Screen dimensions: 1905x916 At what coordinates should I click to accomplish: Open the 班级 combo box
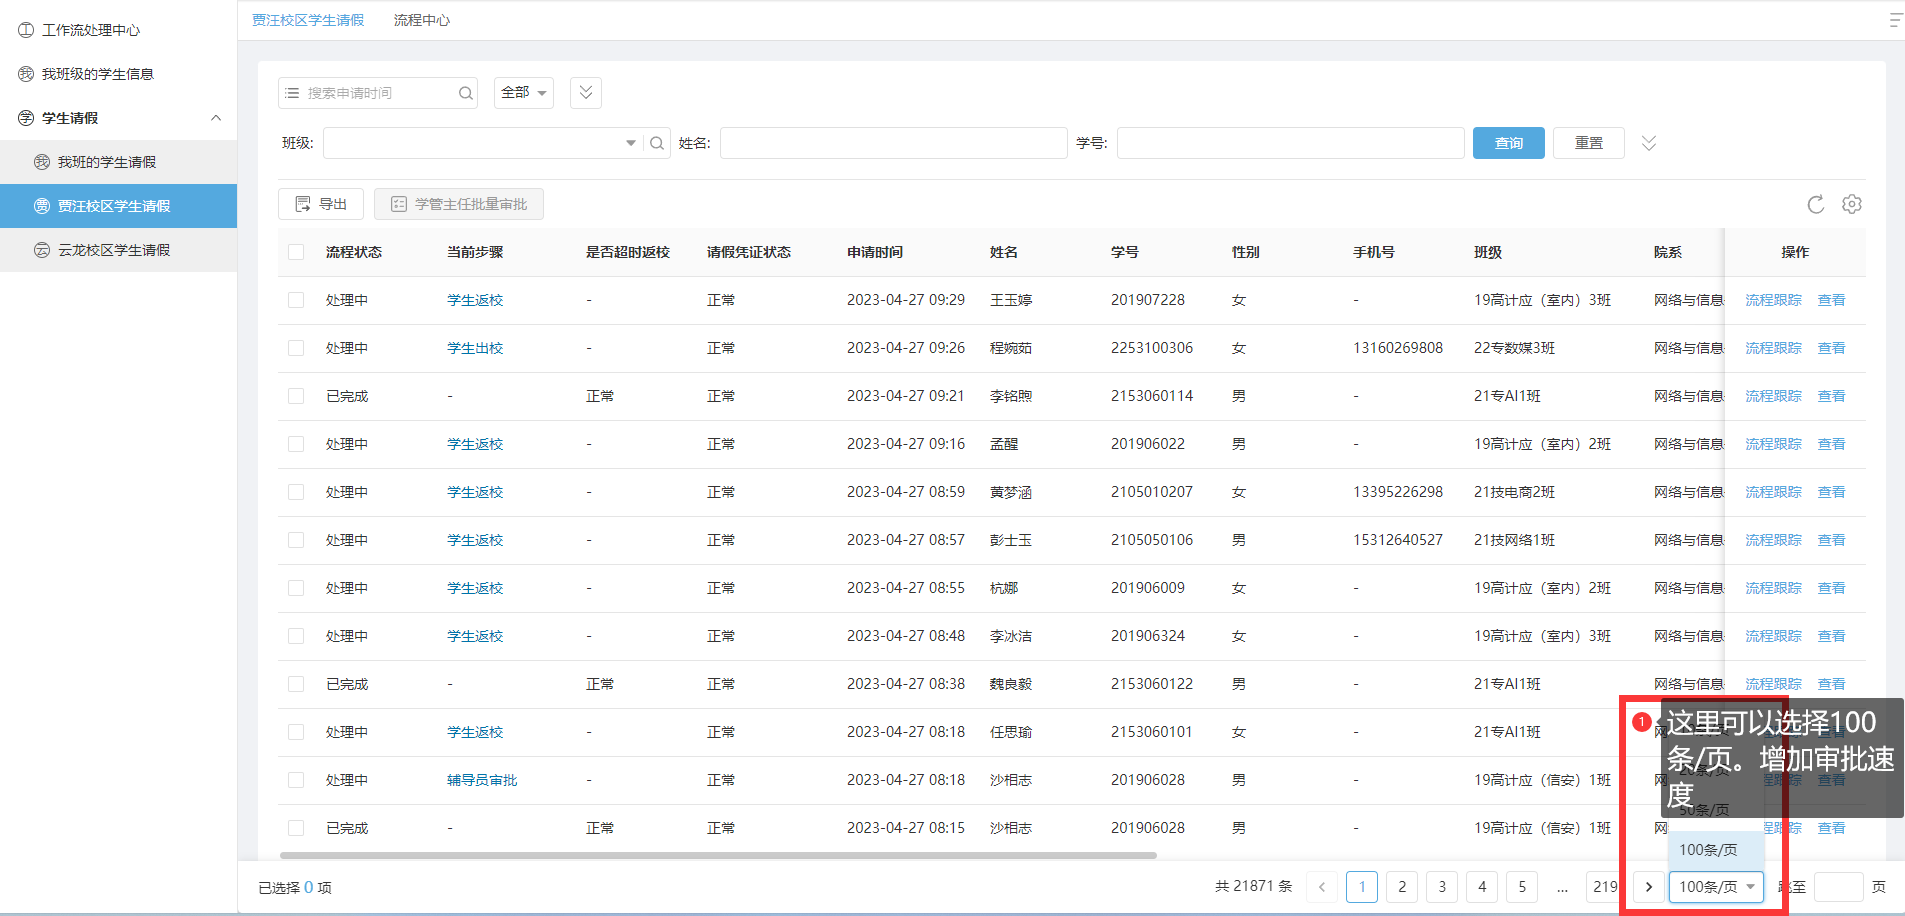click(482, 143)
